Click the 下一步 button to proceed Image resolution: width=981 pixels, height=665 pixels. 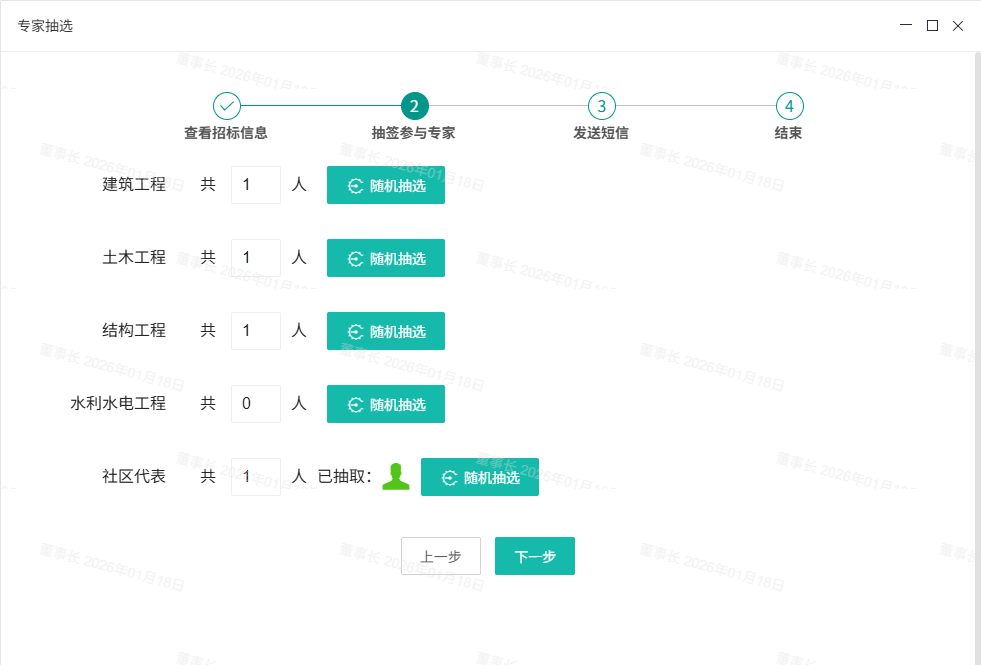(534, 555)
